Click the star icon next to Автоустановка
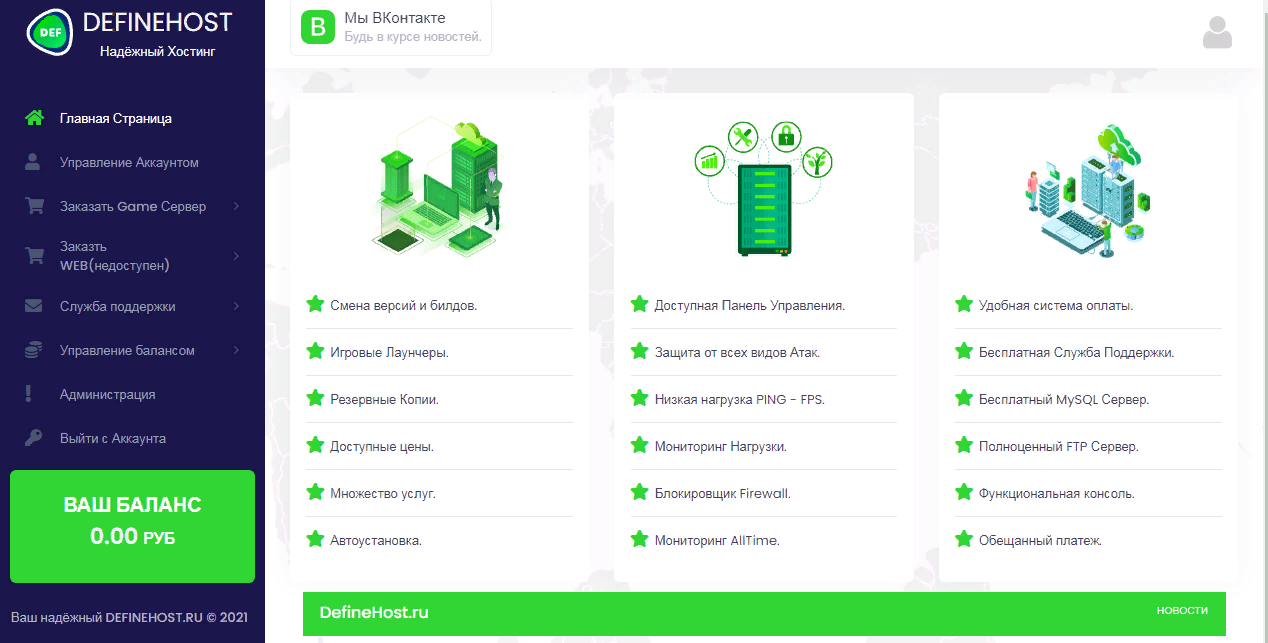The width and height of the screenshot is (1268, 643). (x=315, y=539)
